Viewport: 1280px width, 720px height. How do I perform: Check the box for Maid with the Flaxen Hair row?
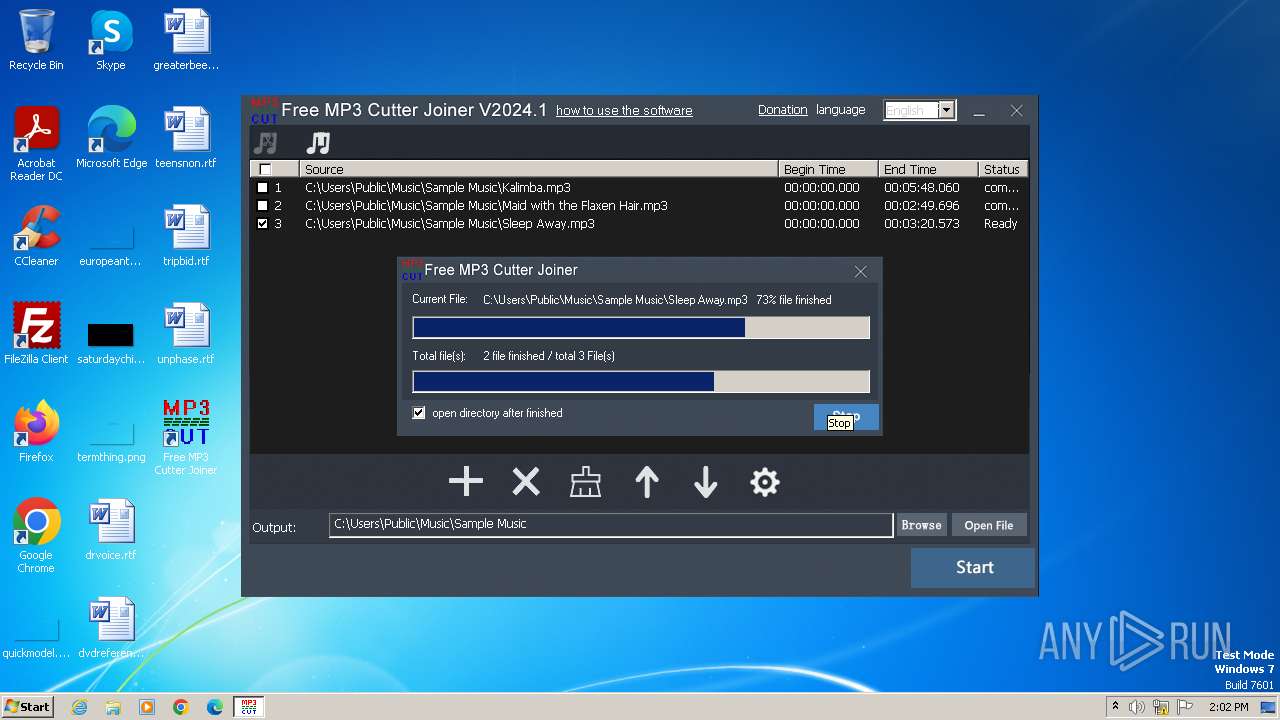pos(263,206)
